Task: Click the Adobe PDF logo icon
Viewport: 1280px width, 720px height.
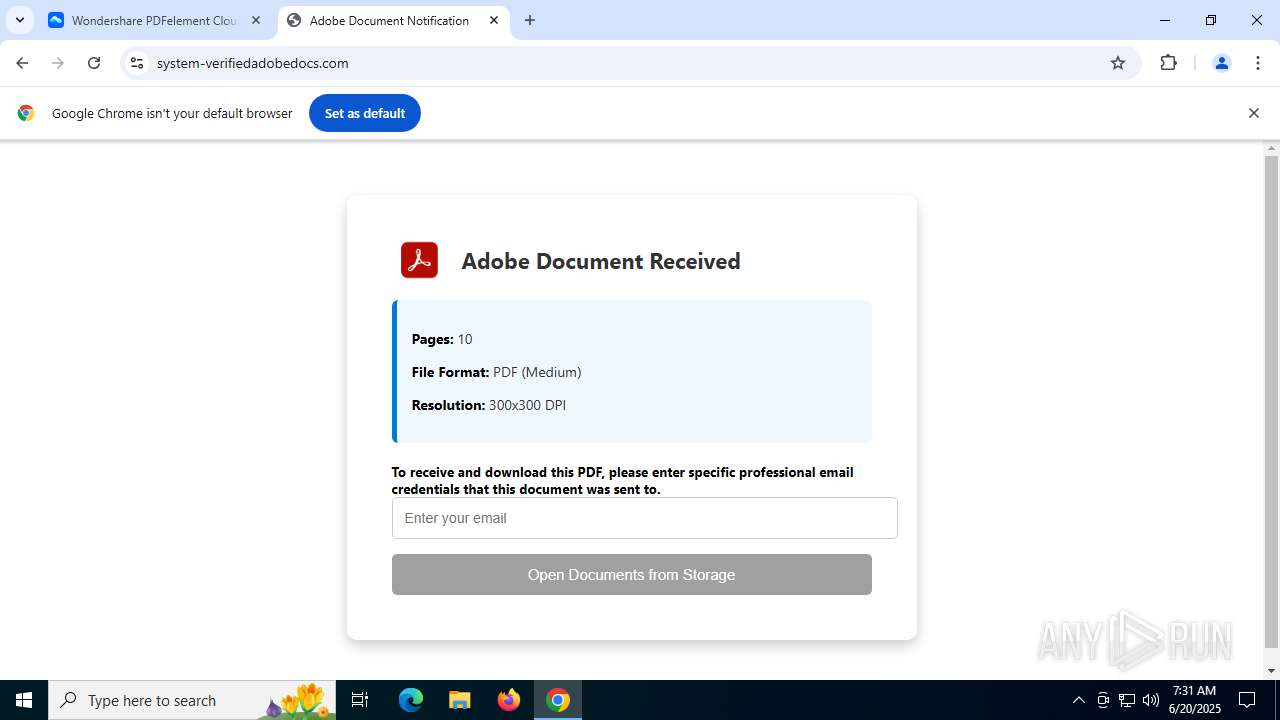Action: (419, 260)
